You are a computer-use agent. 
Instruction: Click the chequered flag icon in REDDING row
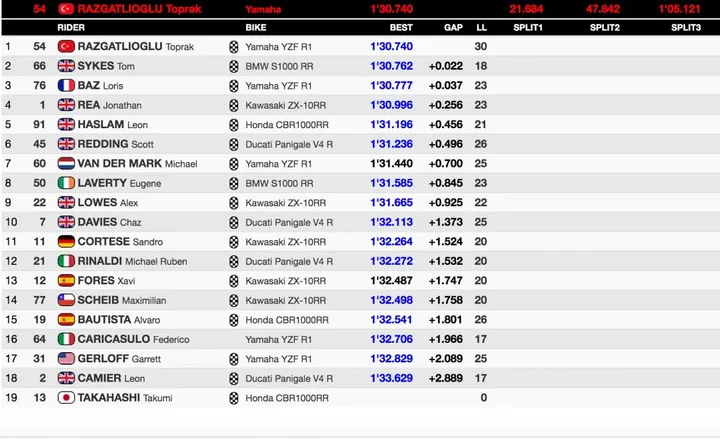234,144
